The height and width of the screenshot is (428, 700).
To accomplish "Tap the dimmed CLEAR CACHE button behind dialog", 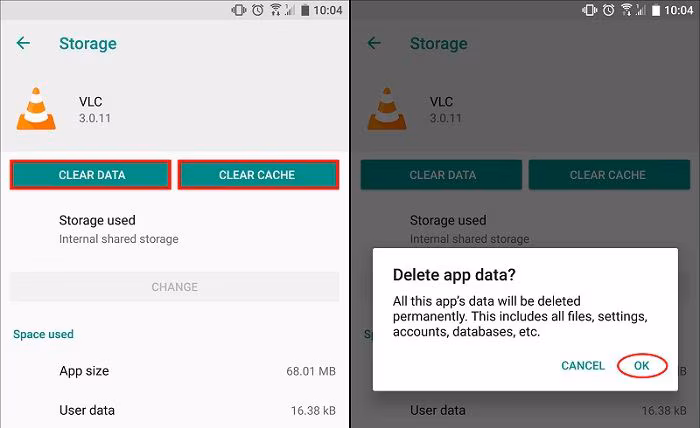I will click(x=609, y=175).
